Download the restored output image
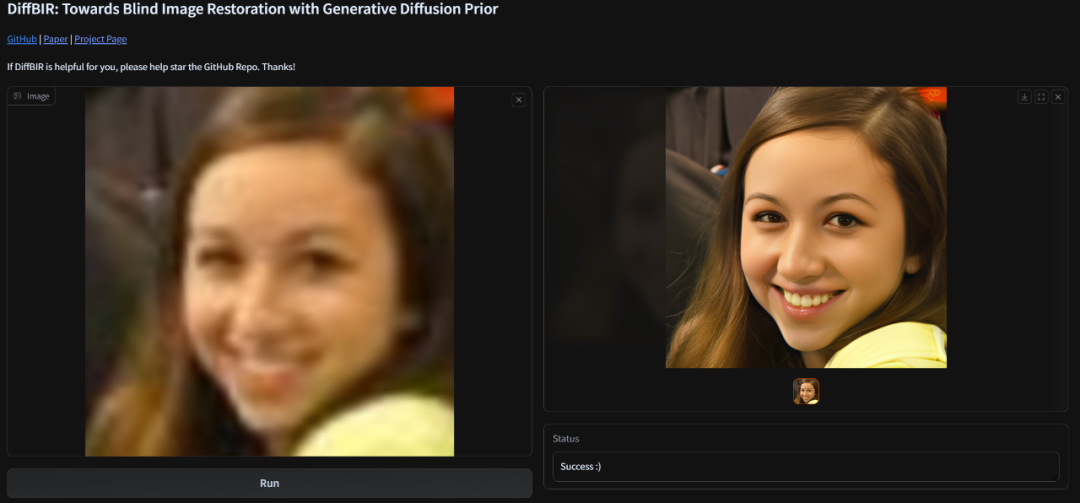The image size is (1080, 503). 1024,97
